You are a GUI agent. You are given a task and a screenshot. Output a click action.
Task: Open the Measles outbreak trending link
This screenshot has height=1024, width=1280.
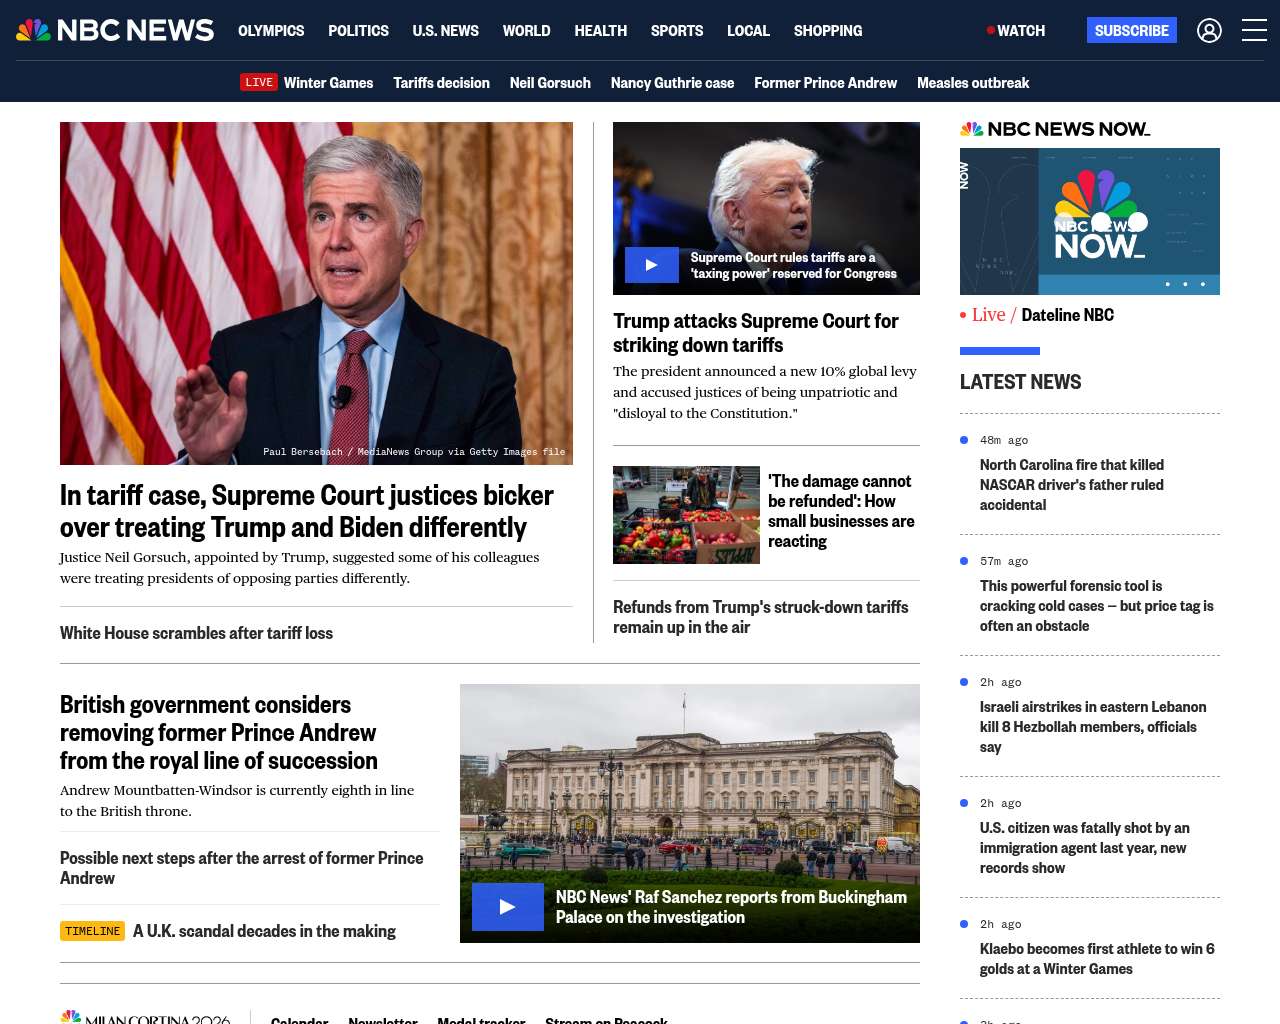tap(972, 83)
